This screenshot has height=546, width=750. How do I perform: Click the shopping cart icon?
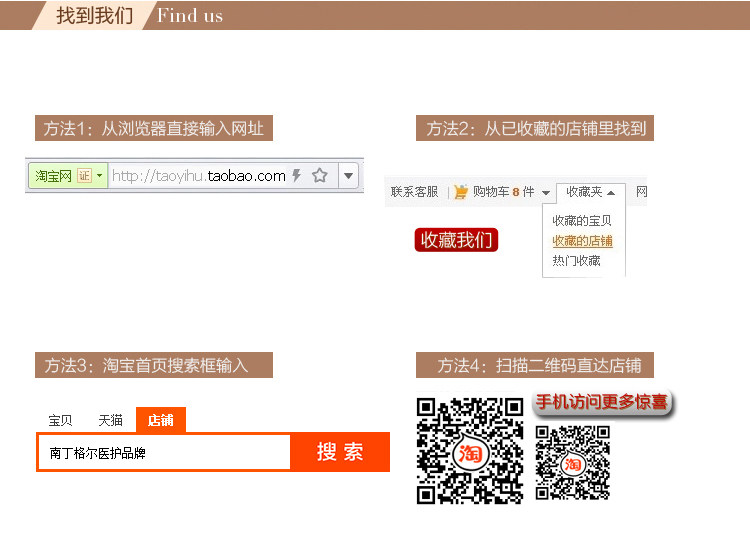pos(461,192)
